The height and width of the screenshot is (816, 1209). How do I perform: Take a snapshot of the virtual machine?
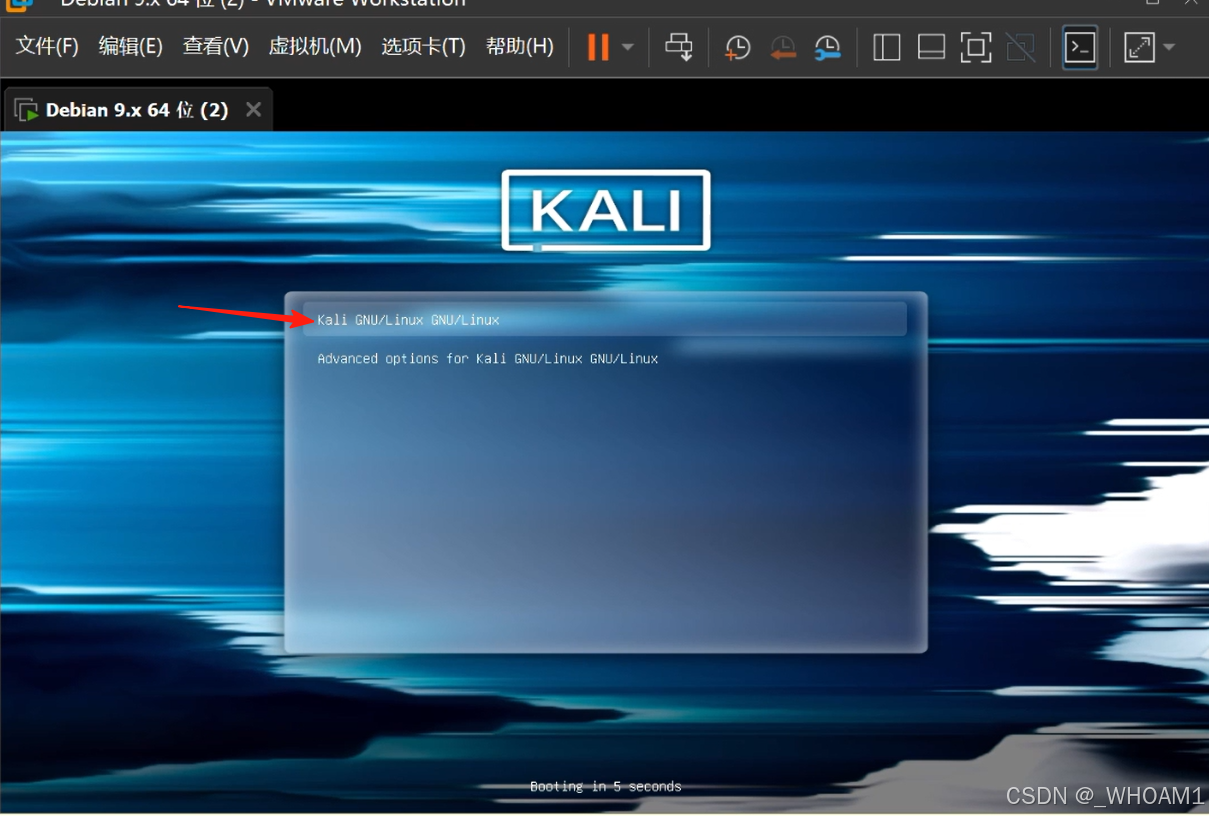click(x=737, y=47)
